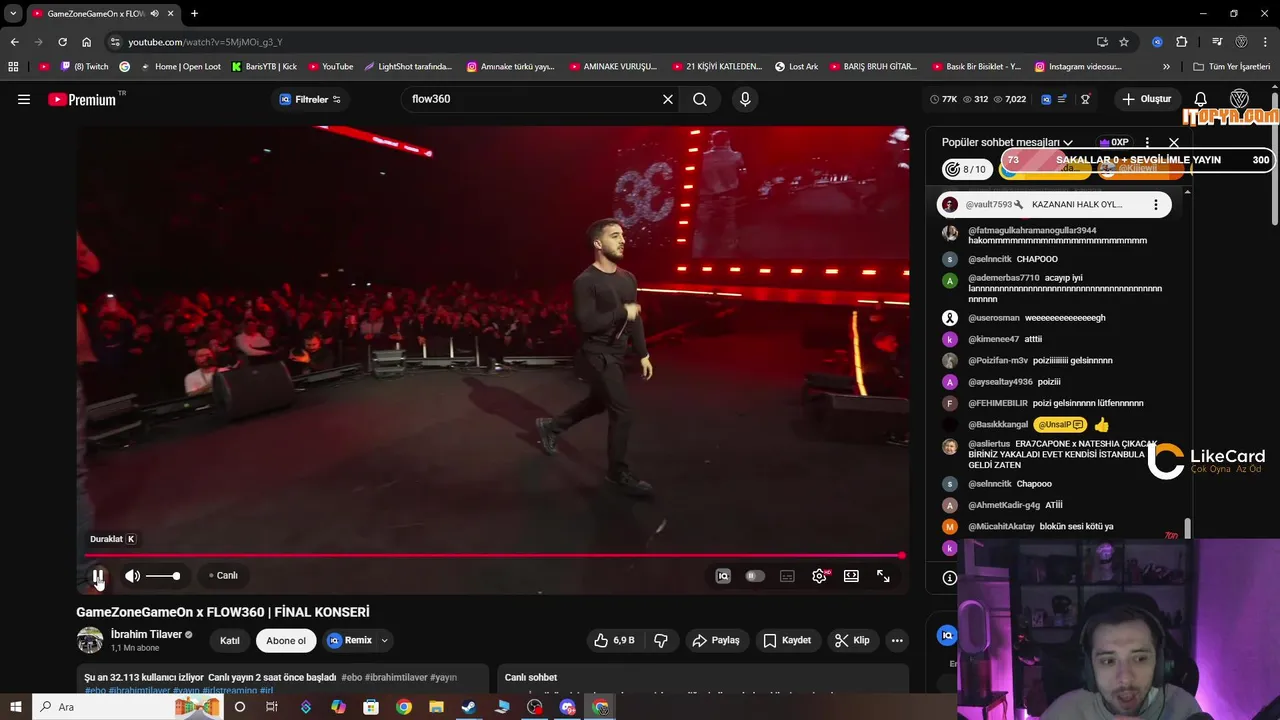Enter fullscreen mode

[883, 576]
